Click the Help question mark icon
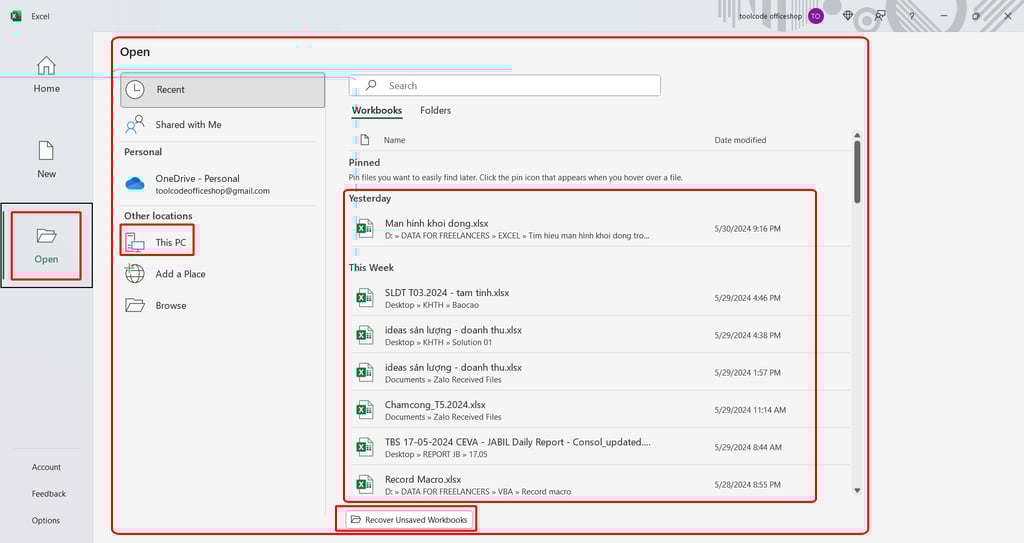 tap(912, 16)
